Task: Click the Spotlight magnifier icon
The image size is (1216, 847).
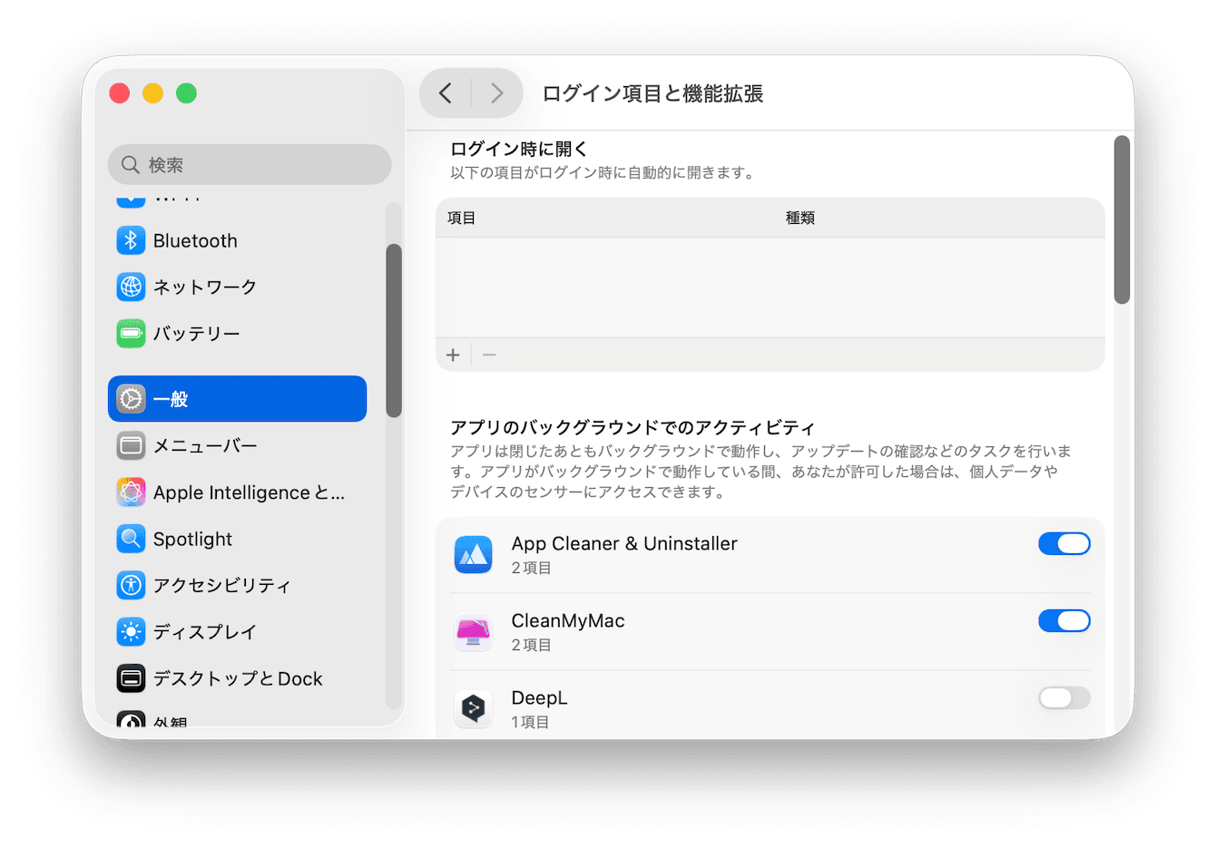Action: tap(131, 539)
